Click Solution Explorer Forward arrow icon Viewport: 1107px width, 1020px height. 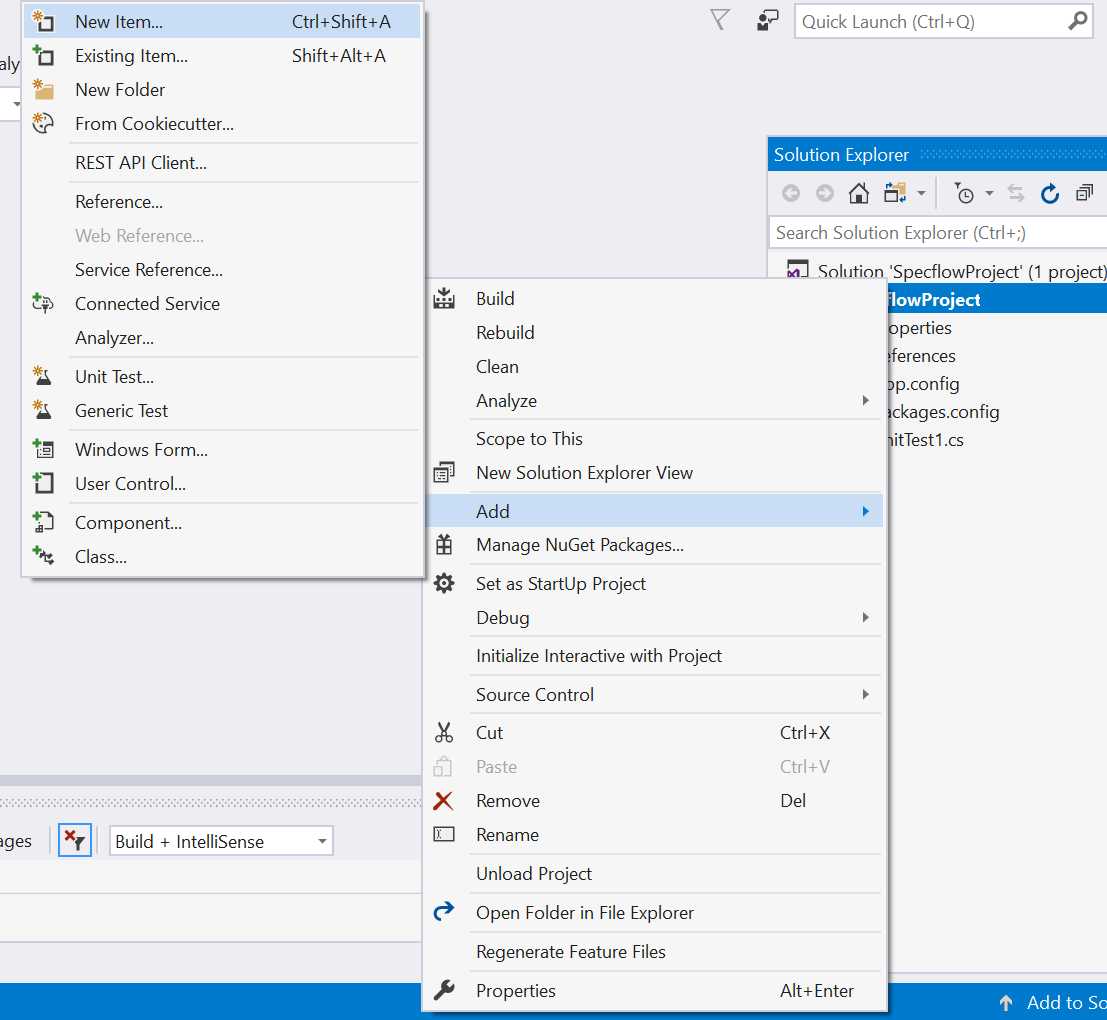point(825,193)
